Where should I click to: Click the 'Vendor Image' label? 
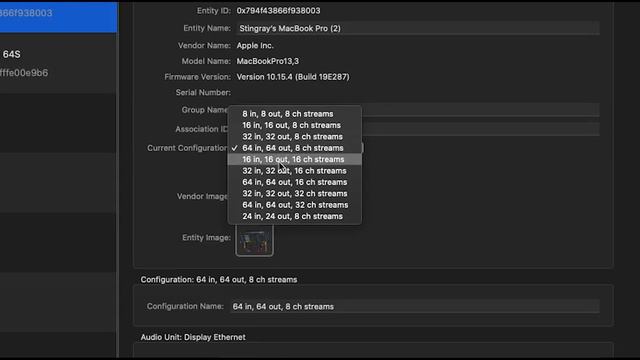pos(202,196)
